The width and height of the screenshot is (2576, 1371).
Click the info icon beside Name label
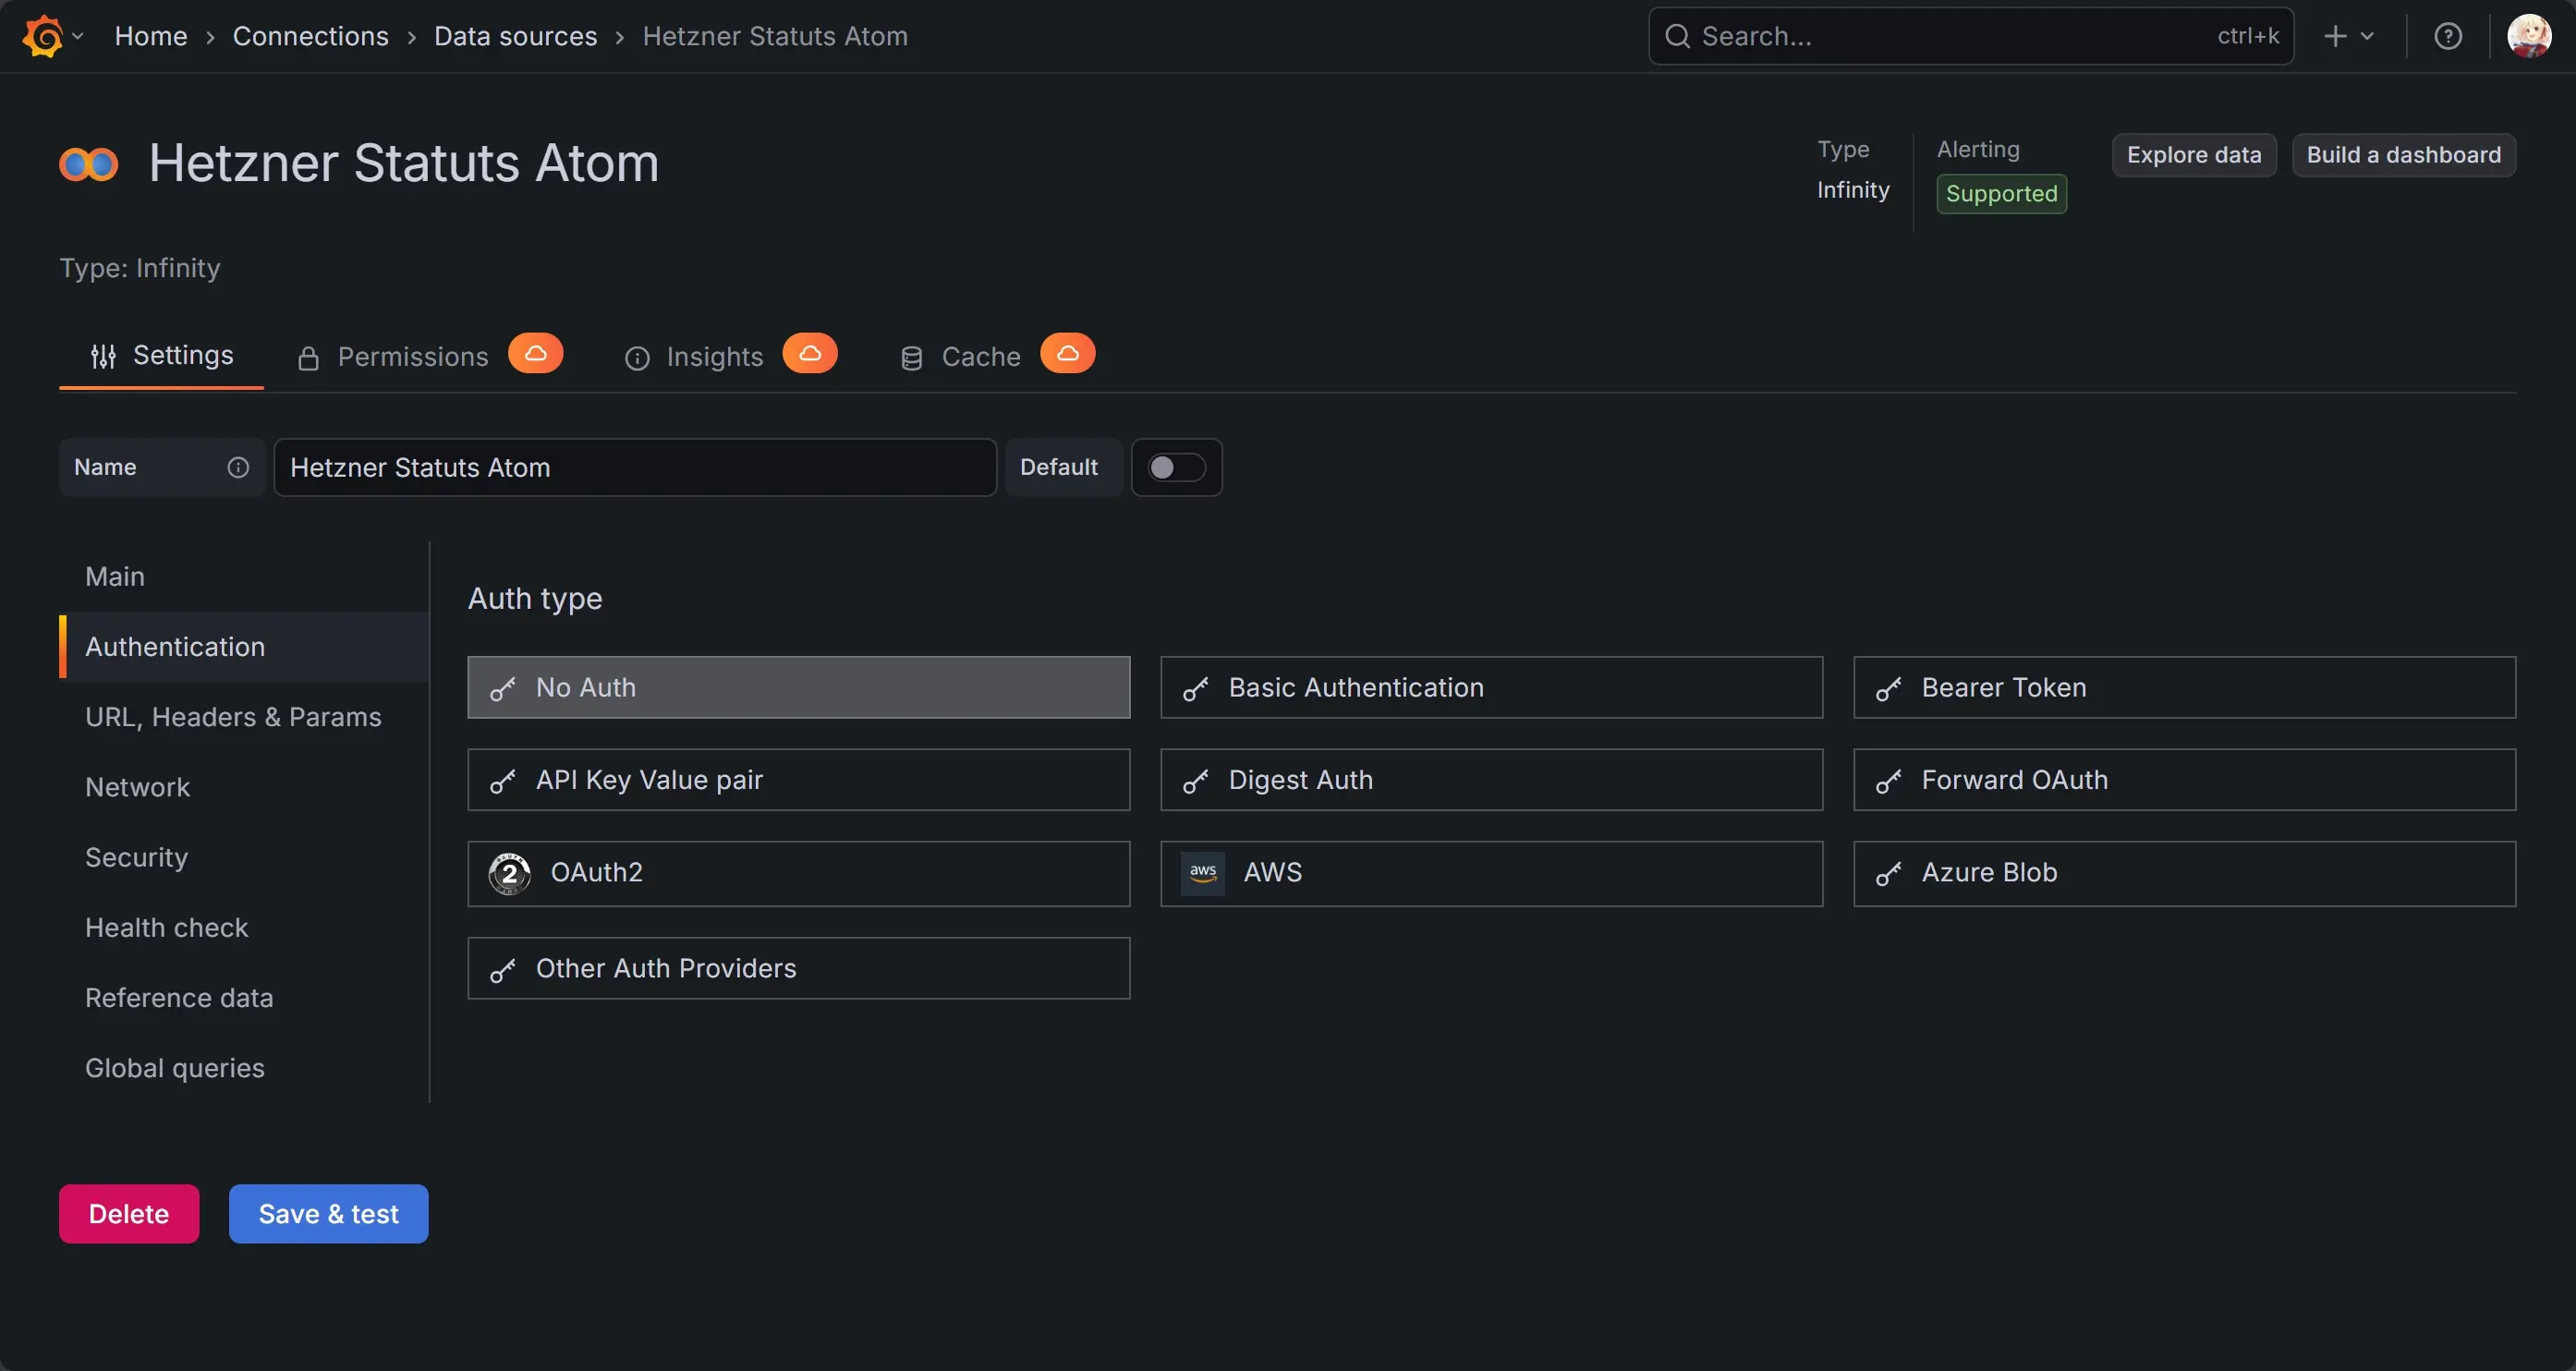click(x=237, y=467)
